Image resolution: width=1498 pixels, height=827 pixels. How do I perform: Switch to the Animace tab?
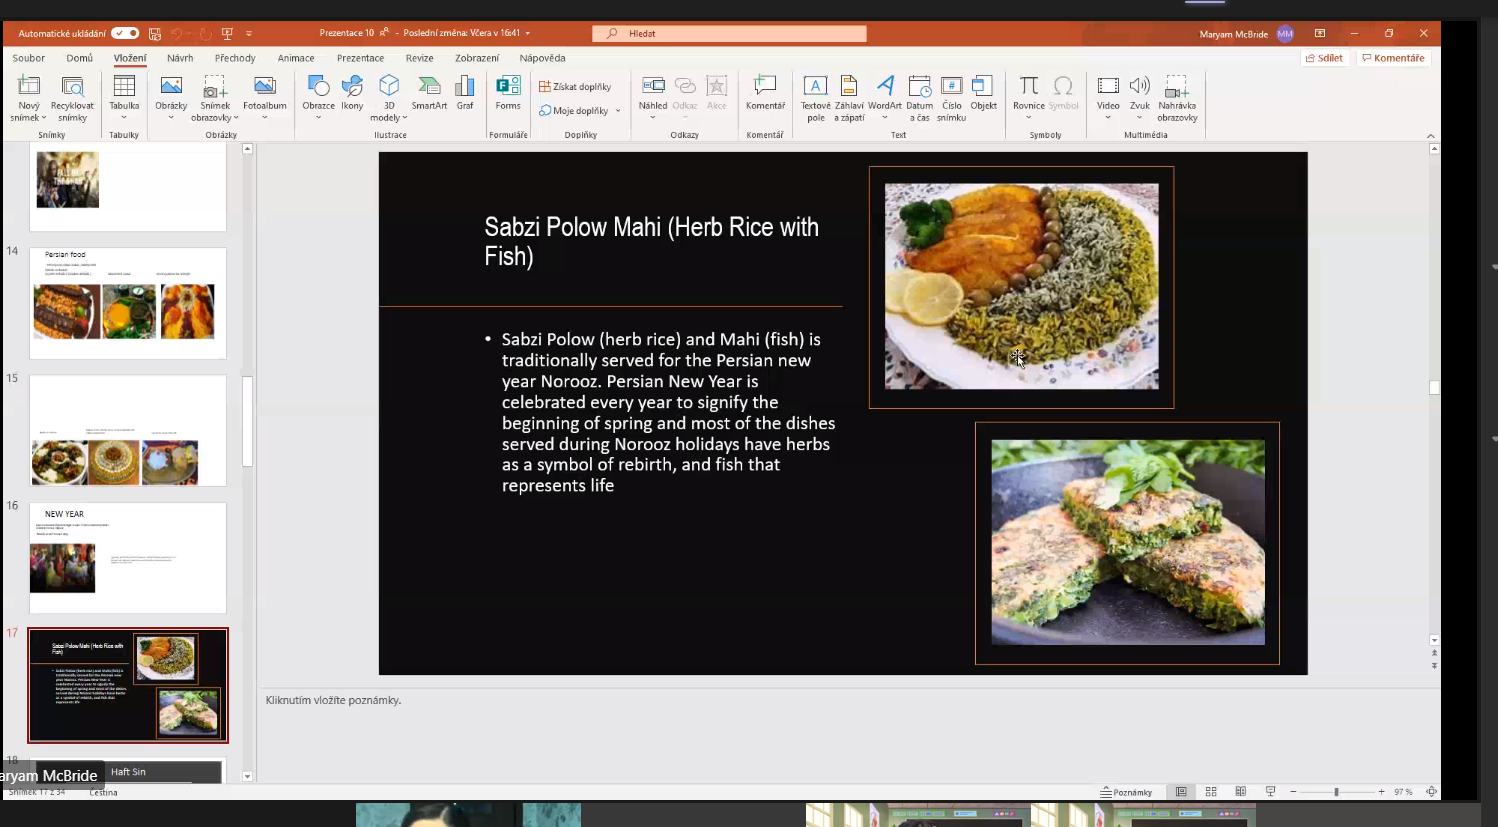click(x=296, y=58)
